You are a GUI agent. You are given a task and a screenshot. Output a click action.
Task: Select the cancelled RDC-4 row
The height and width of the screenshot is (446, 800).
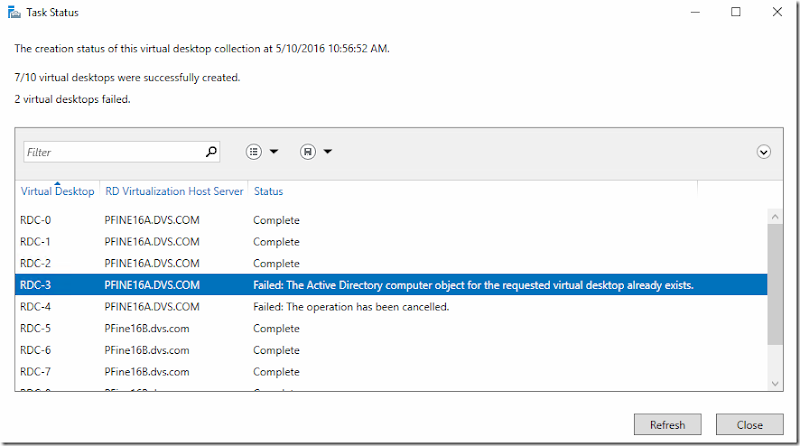coord(390,307)
